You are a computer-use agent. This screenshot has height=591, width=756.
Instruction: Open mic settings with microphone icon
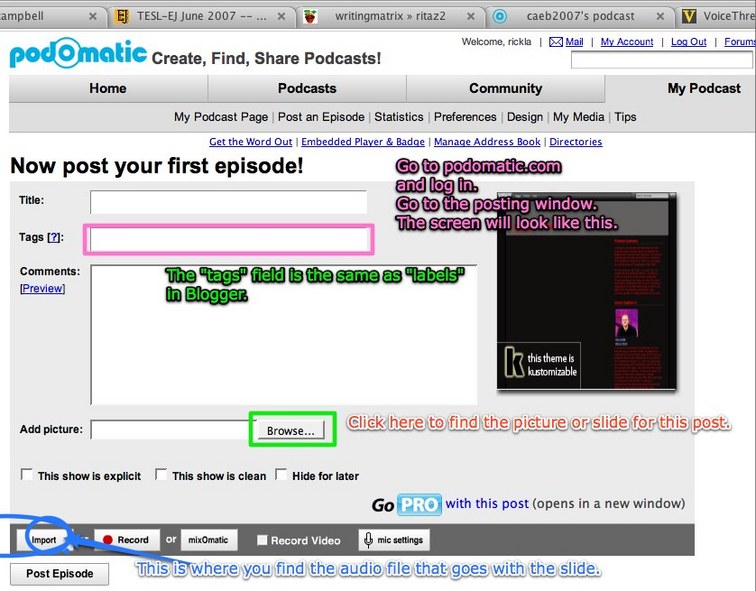click(394, 540)
